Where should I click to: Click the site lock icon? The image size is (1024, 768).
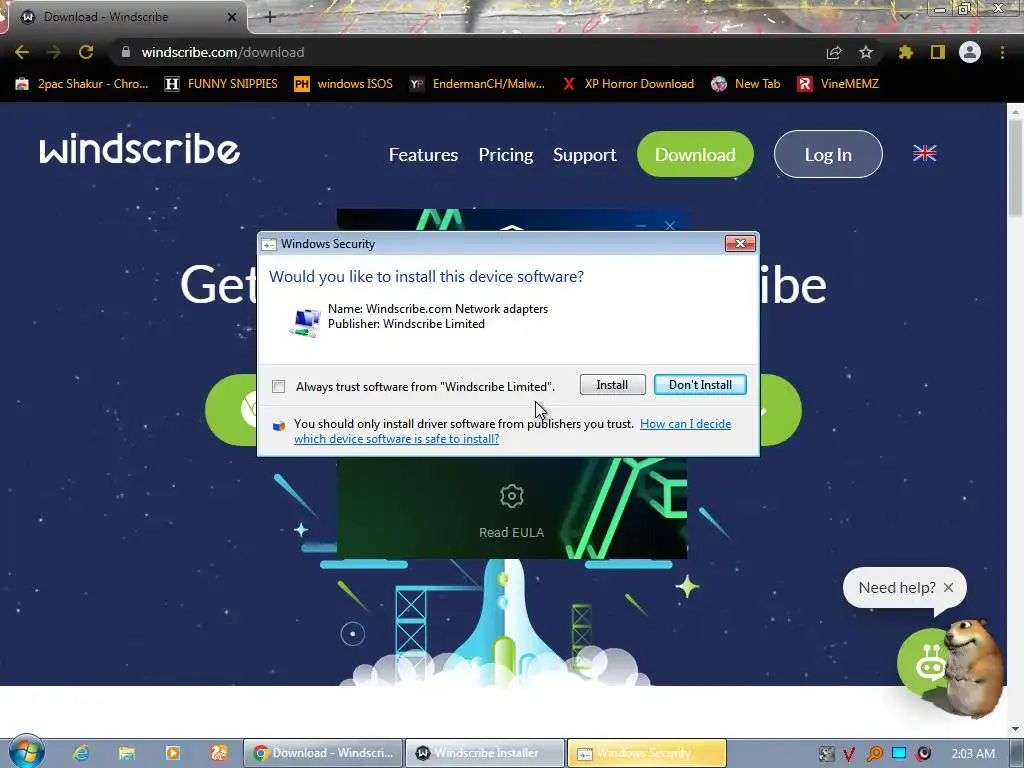[x=126, y=52]
